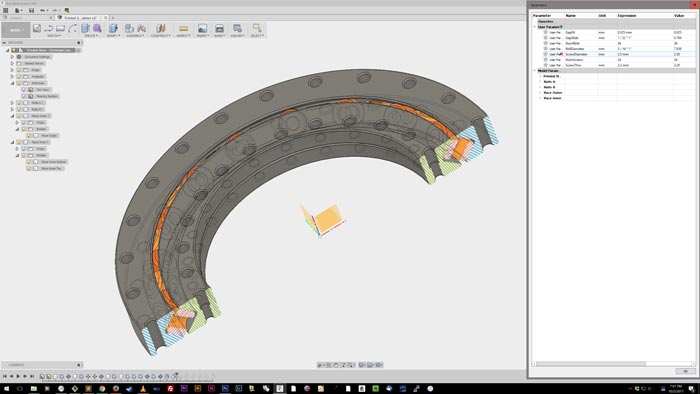Open the Create Sketch tool in toolbar

(37, 29)
